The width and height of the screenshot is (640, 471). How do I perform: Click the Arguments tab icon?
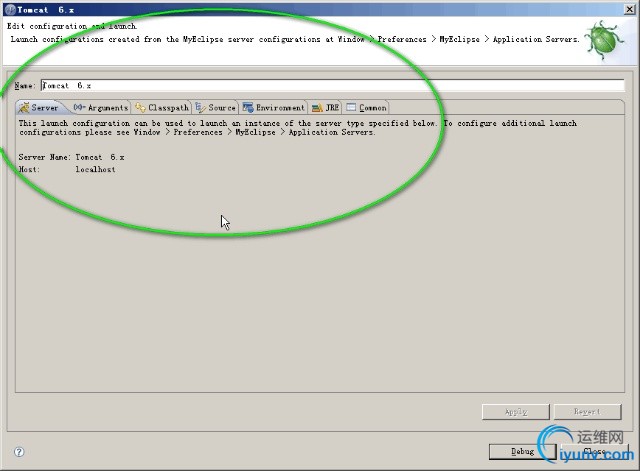(x=79, y=107)
